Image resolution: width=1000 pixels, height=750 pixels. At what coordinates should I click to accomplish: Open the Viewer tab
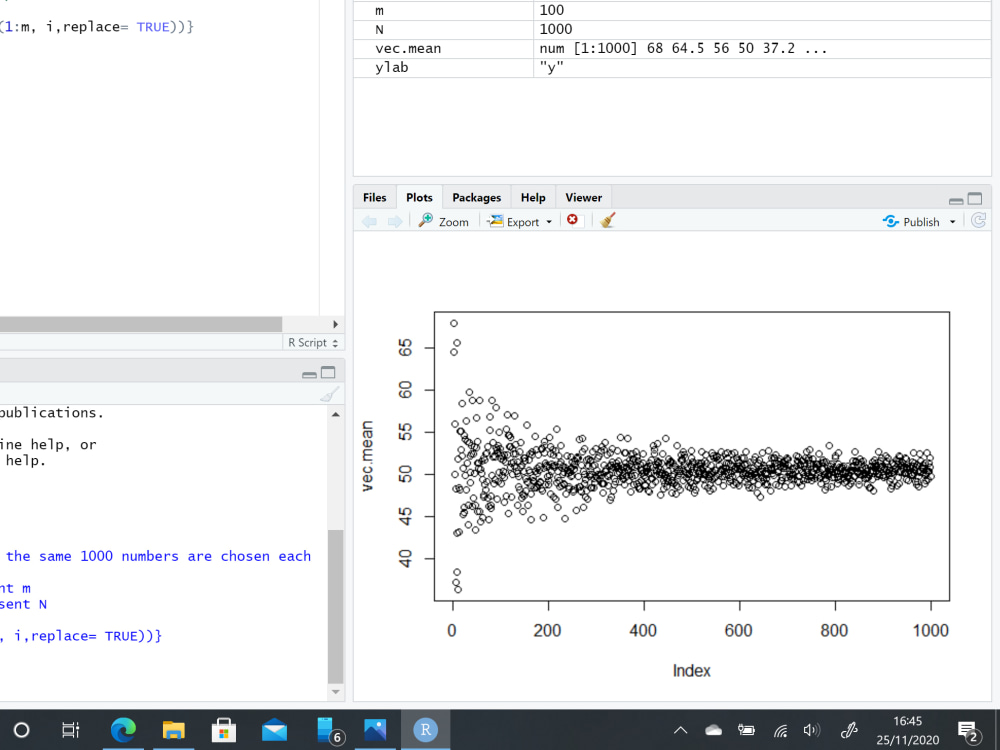[x=583, y=197]
